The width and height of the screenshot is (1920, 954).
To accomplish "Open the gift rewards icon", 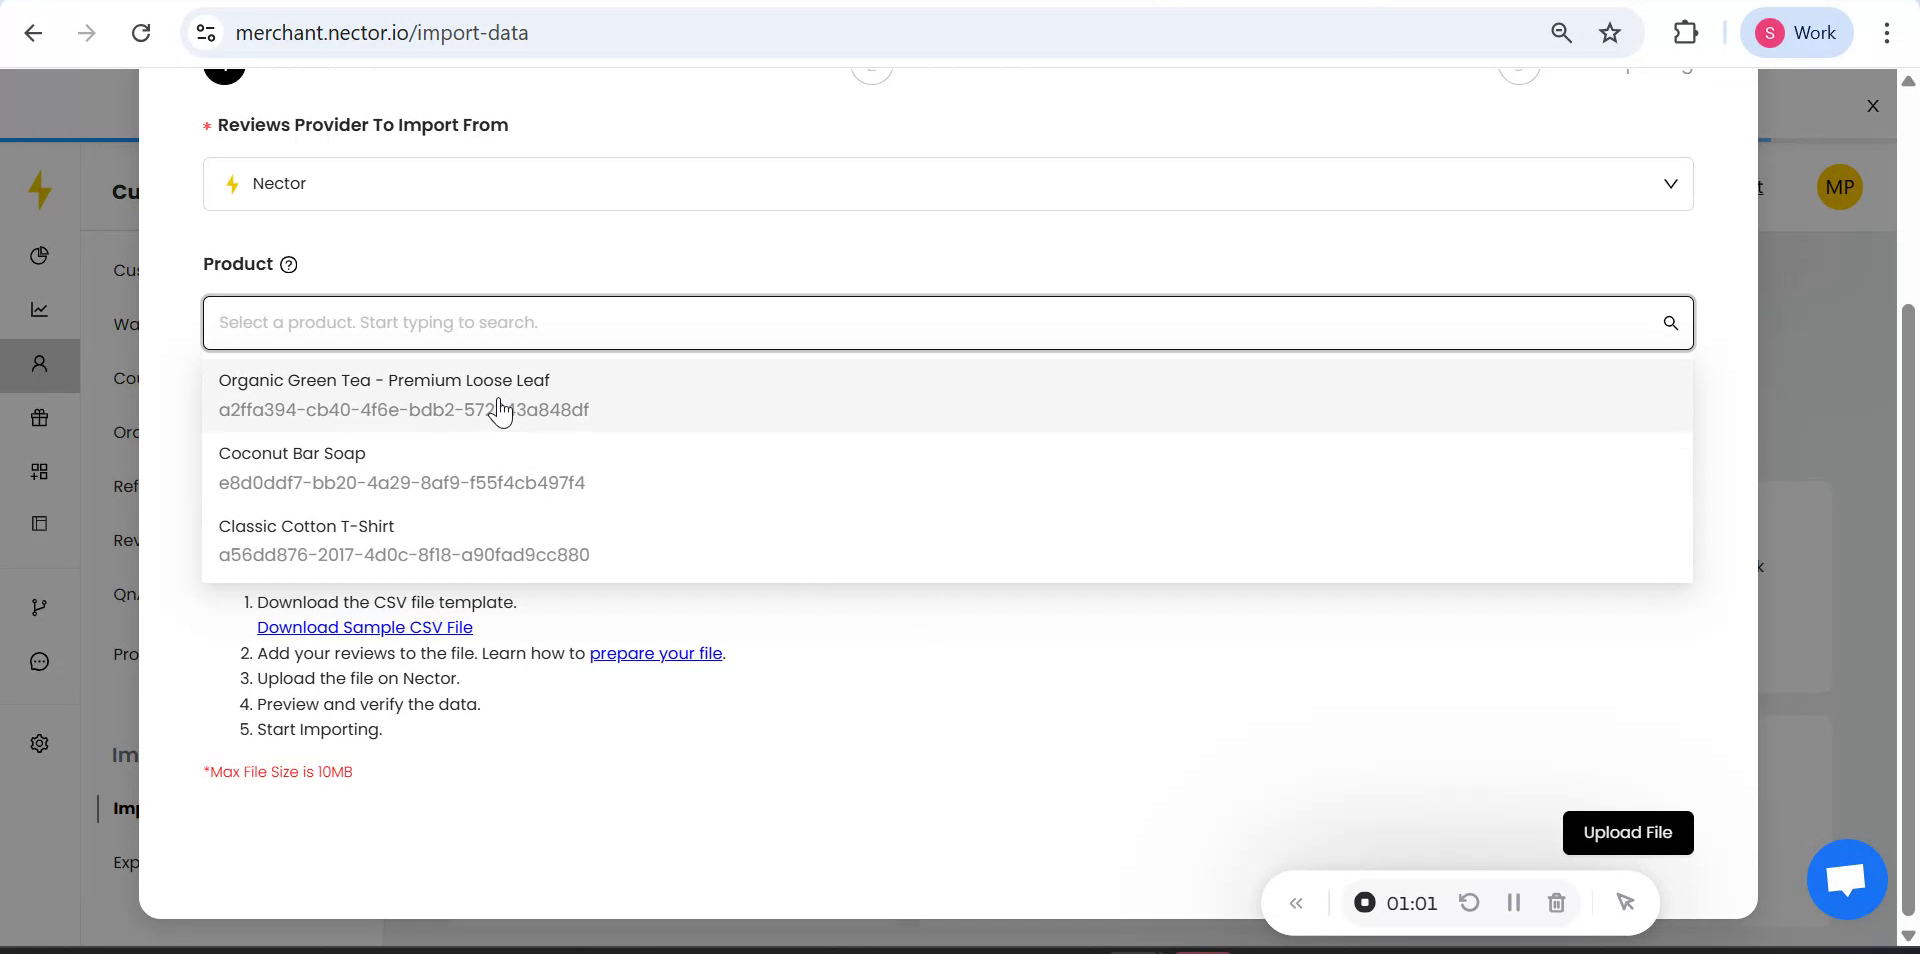I will point(39,418).
